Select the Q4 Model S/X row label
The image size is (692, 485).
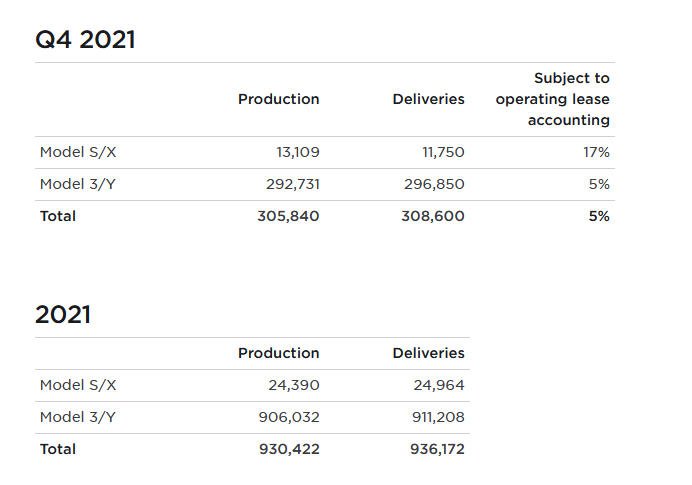[x=78, y=152]
